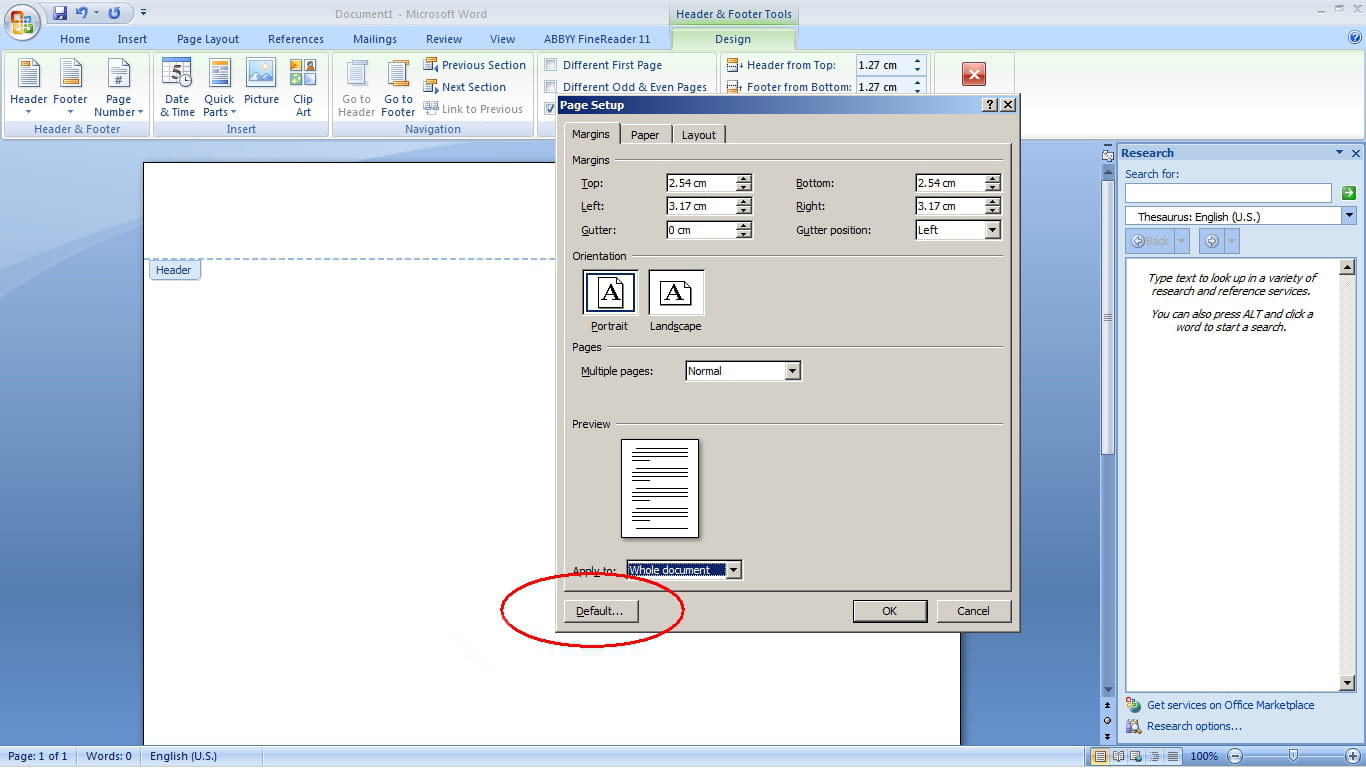The width and height of the screenshot is (1366, 768).
Task: Insert Date & Time
Action: pos(177,87)
